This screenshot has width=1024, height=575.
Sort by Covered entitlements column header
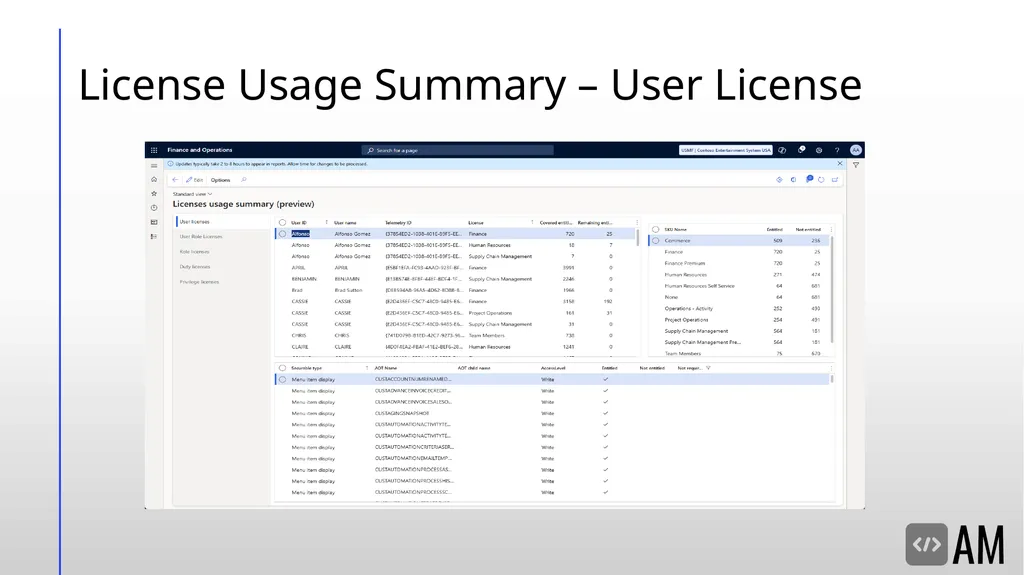pos(556,223)
